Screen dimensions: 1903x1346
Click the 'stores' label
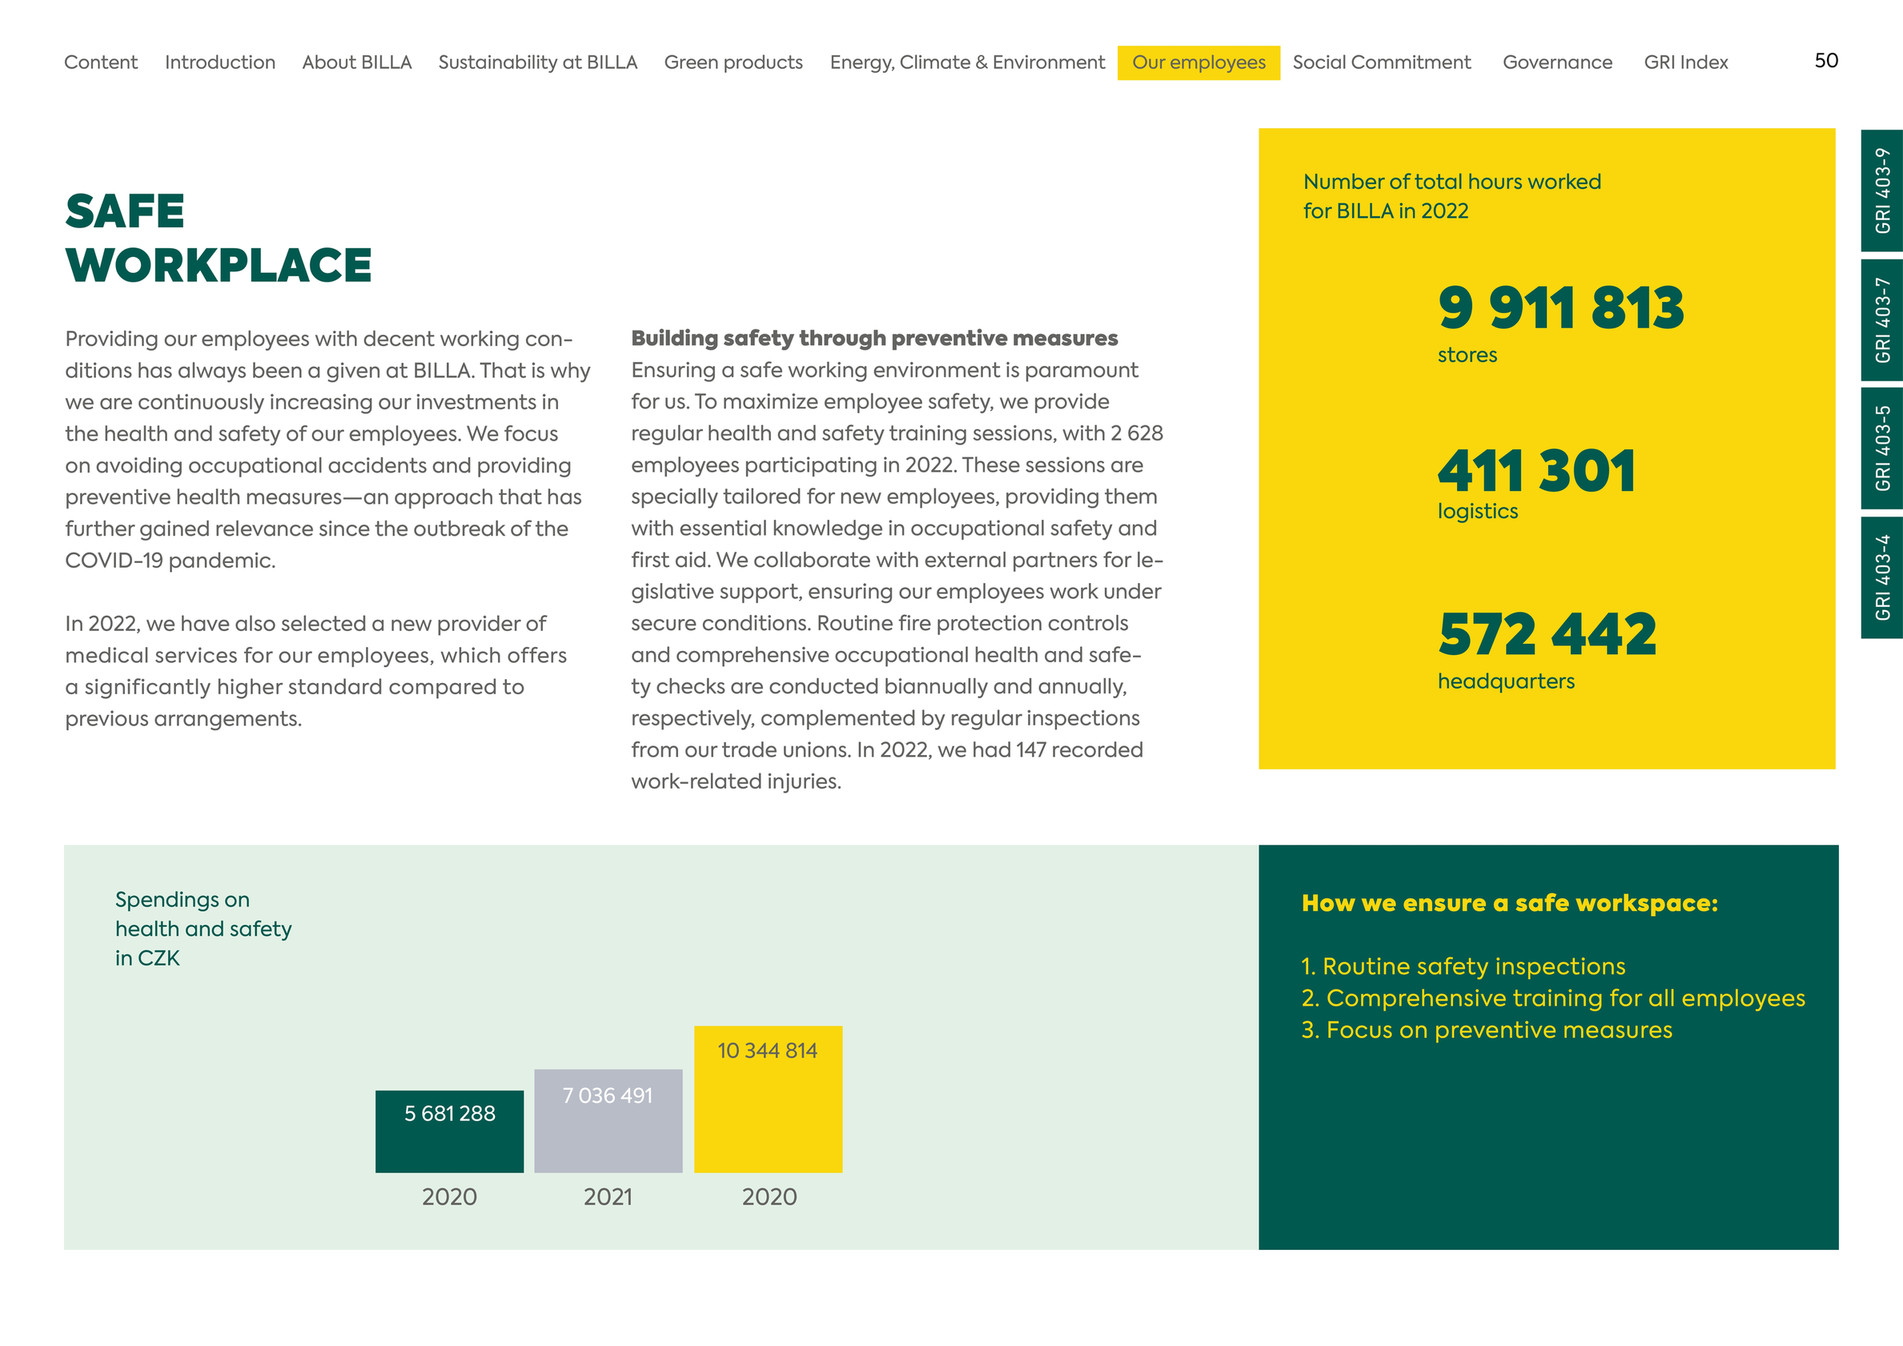point(1467,355)
